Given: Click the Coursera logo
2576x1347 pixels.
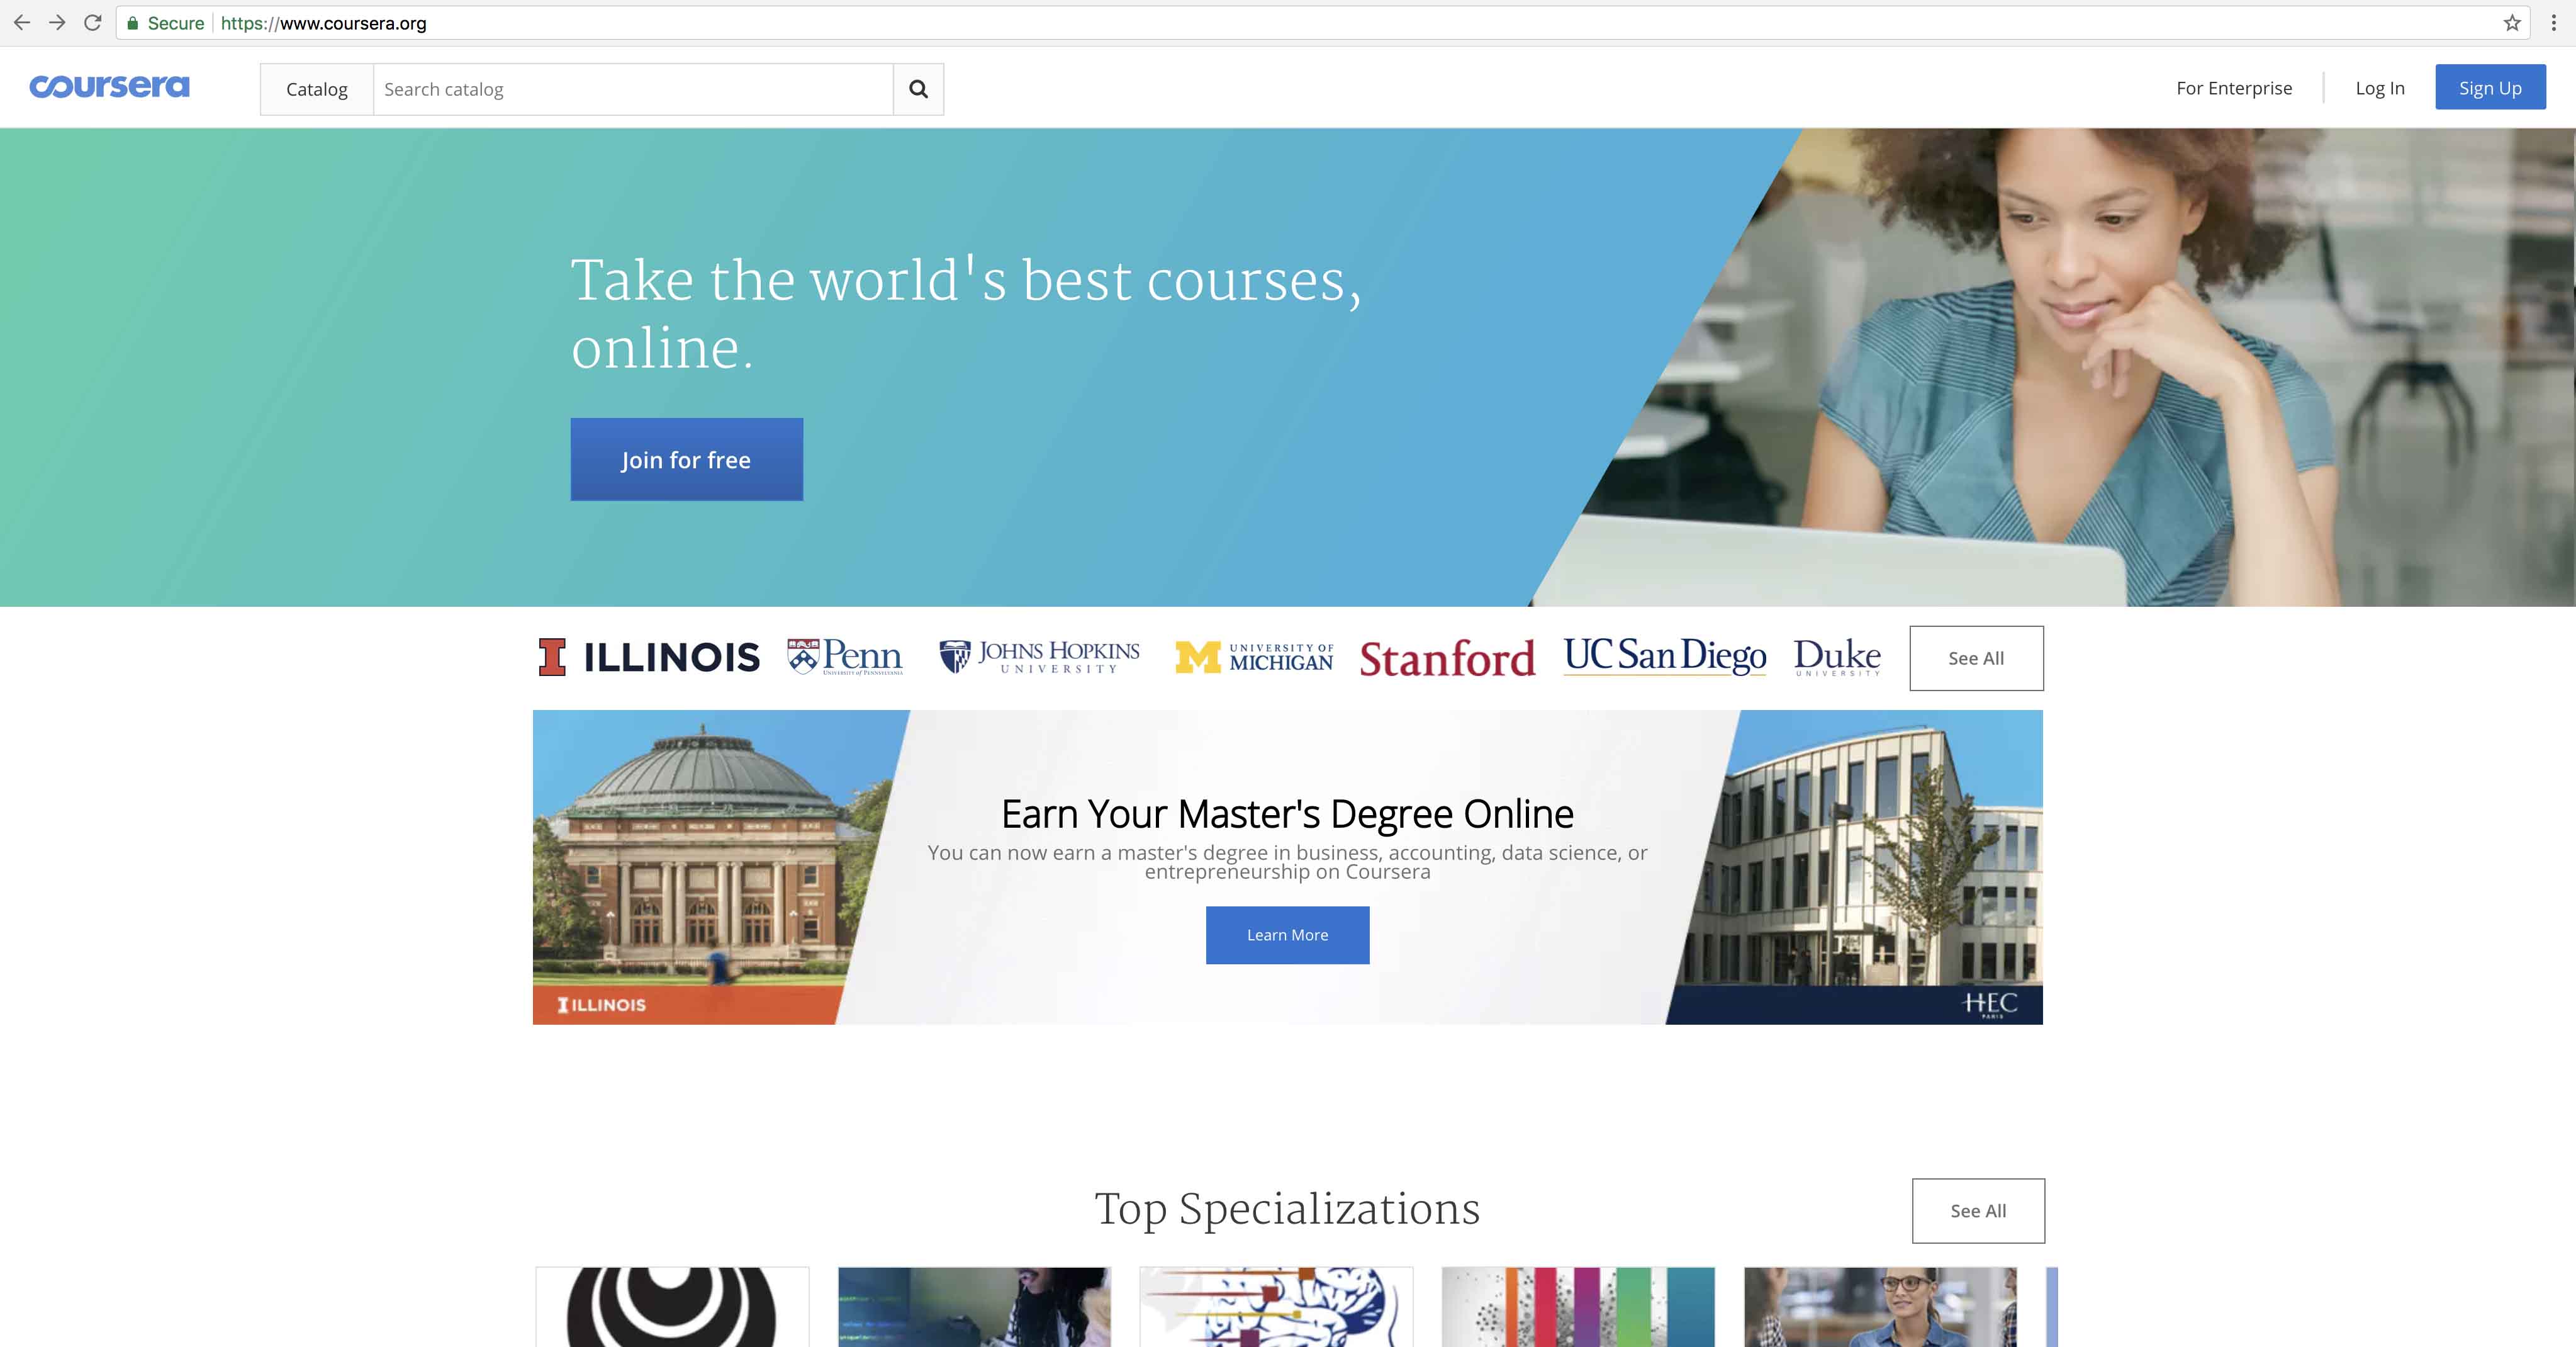Looking at the screenshot, I should click(x=109, y=87).
